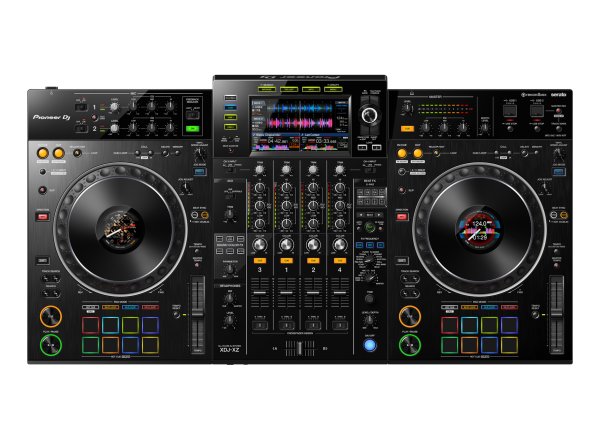Toggle the right deck blue Jog Mode button
This screenshot has width=600, height=440.
(x=558, y=172)
